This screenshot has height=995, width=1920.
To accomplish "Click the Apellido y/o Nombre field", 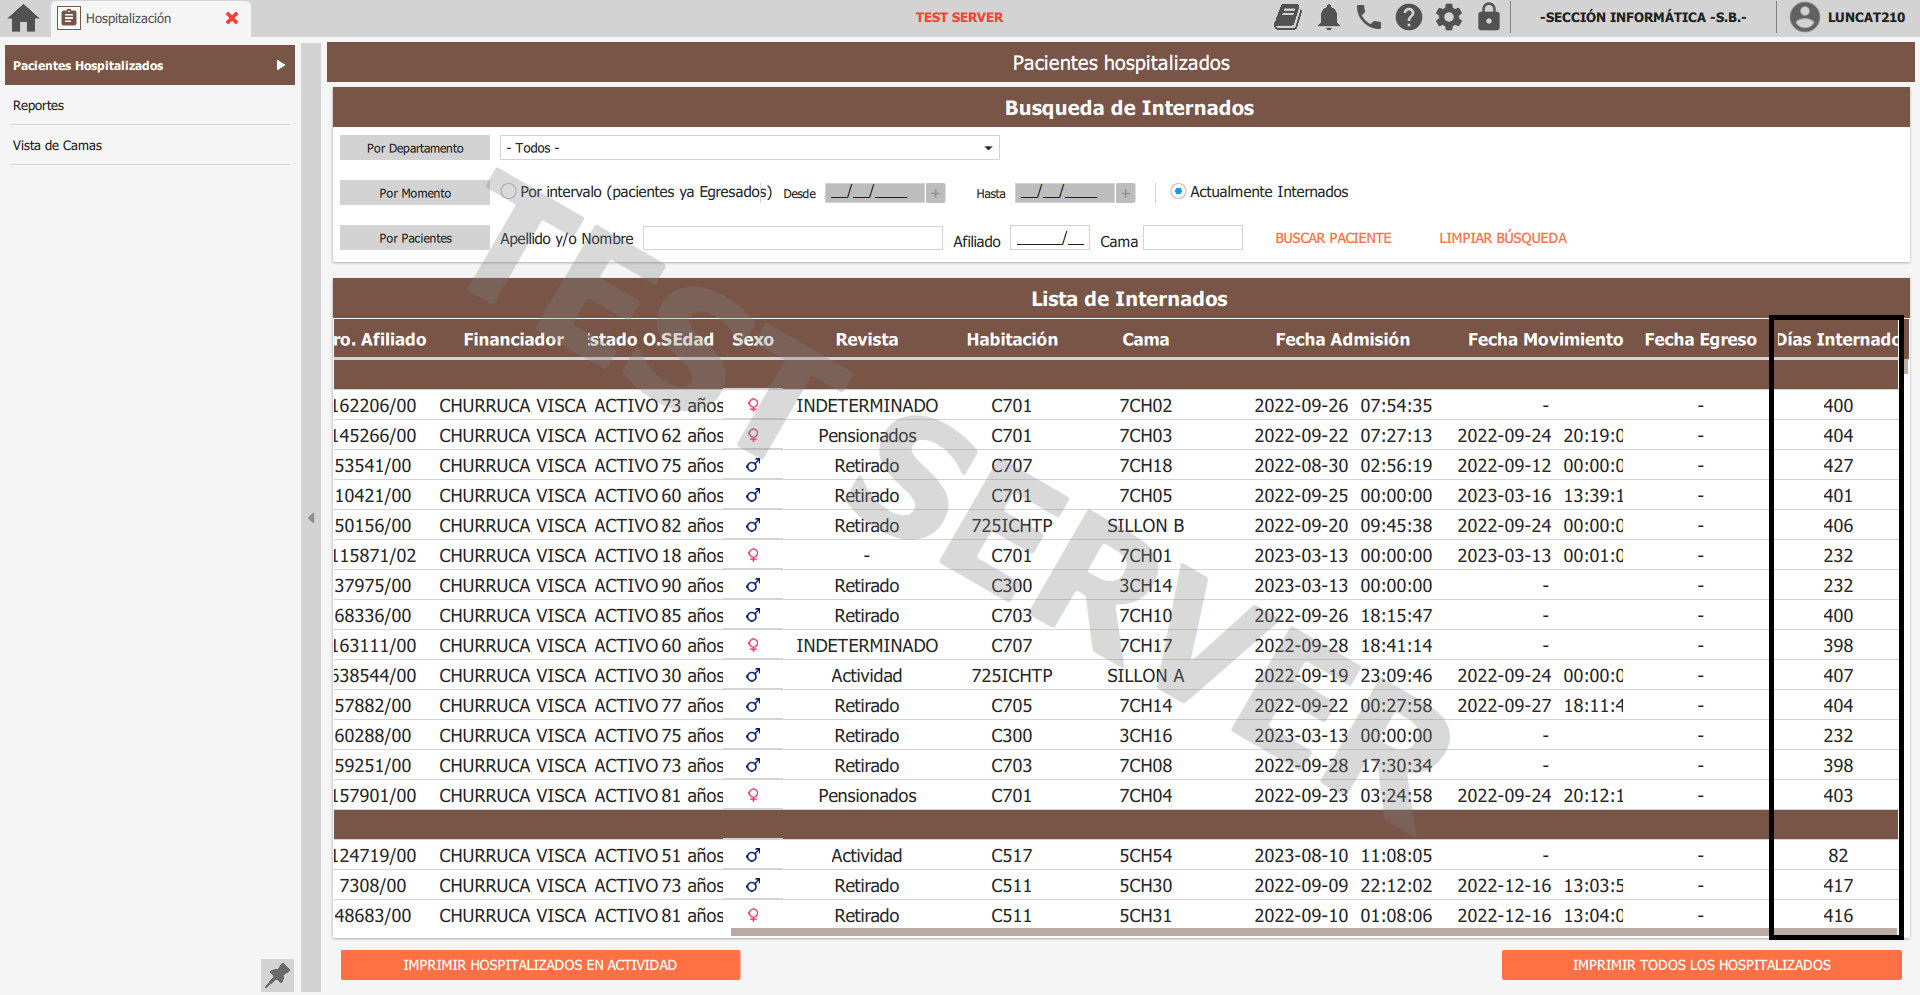I will coord(793,238).
